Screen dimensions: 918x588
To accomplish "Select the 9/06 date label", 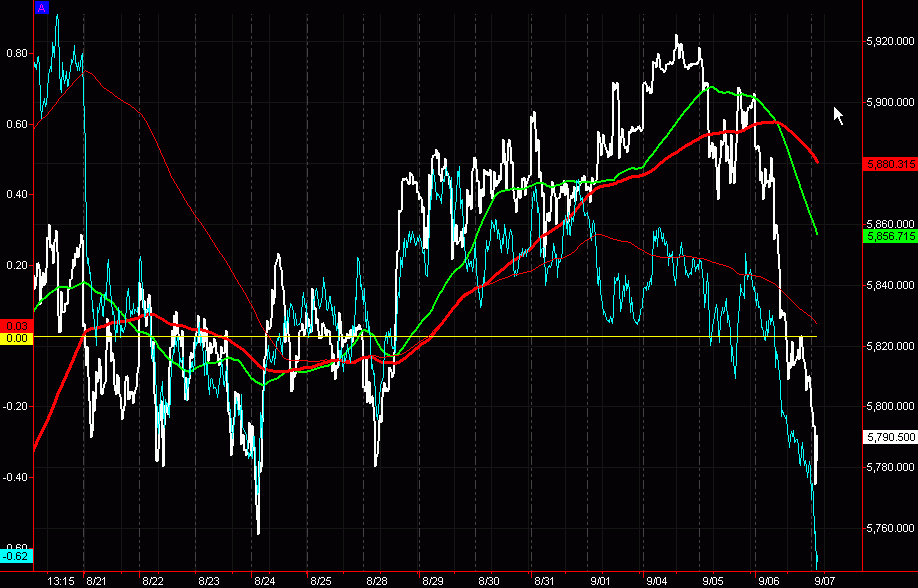I will pos(769,581).
